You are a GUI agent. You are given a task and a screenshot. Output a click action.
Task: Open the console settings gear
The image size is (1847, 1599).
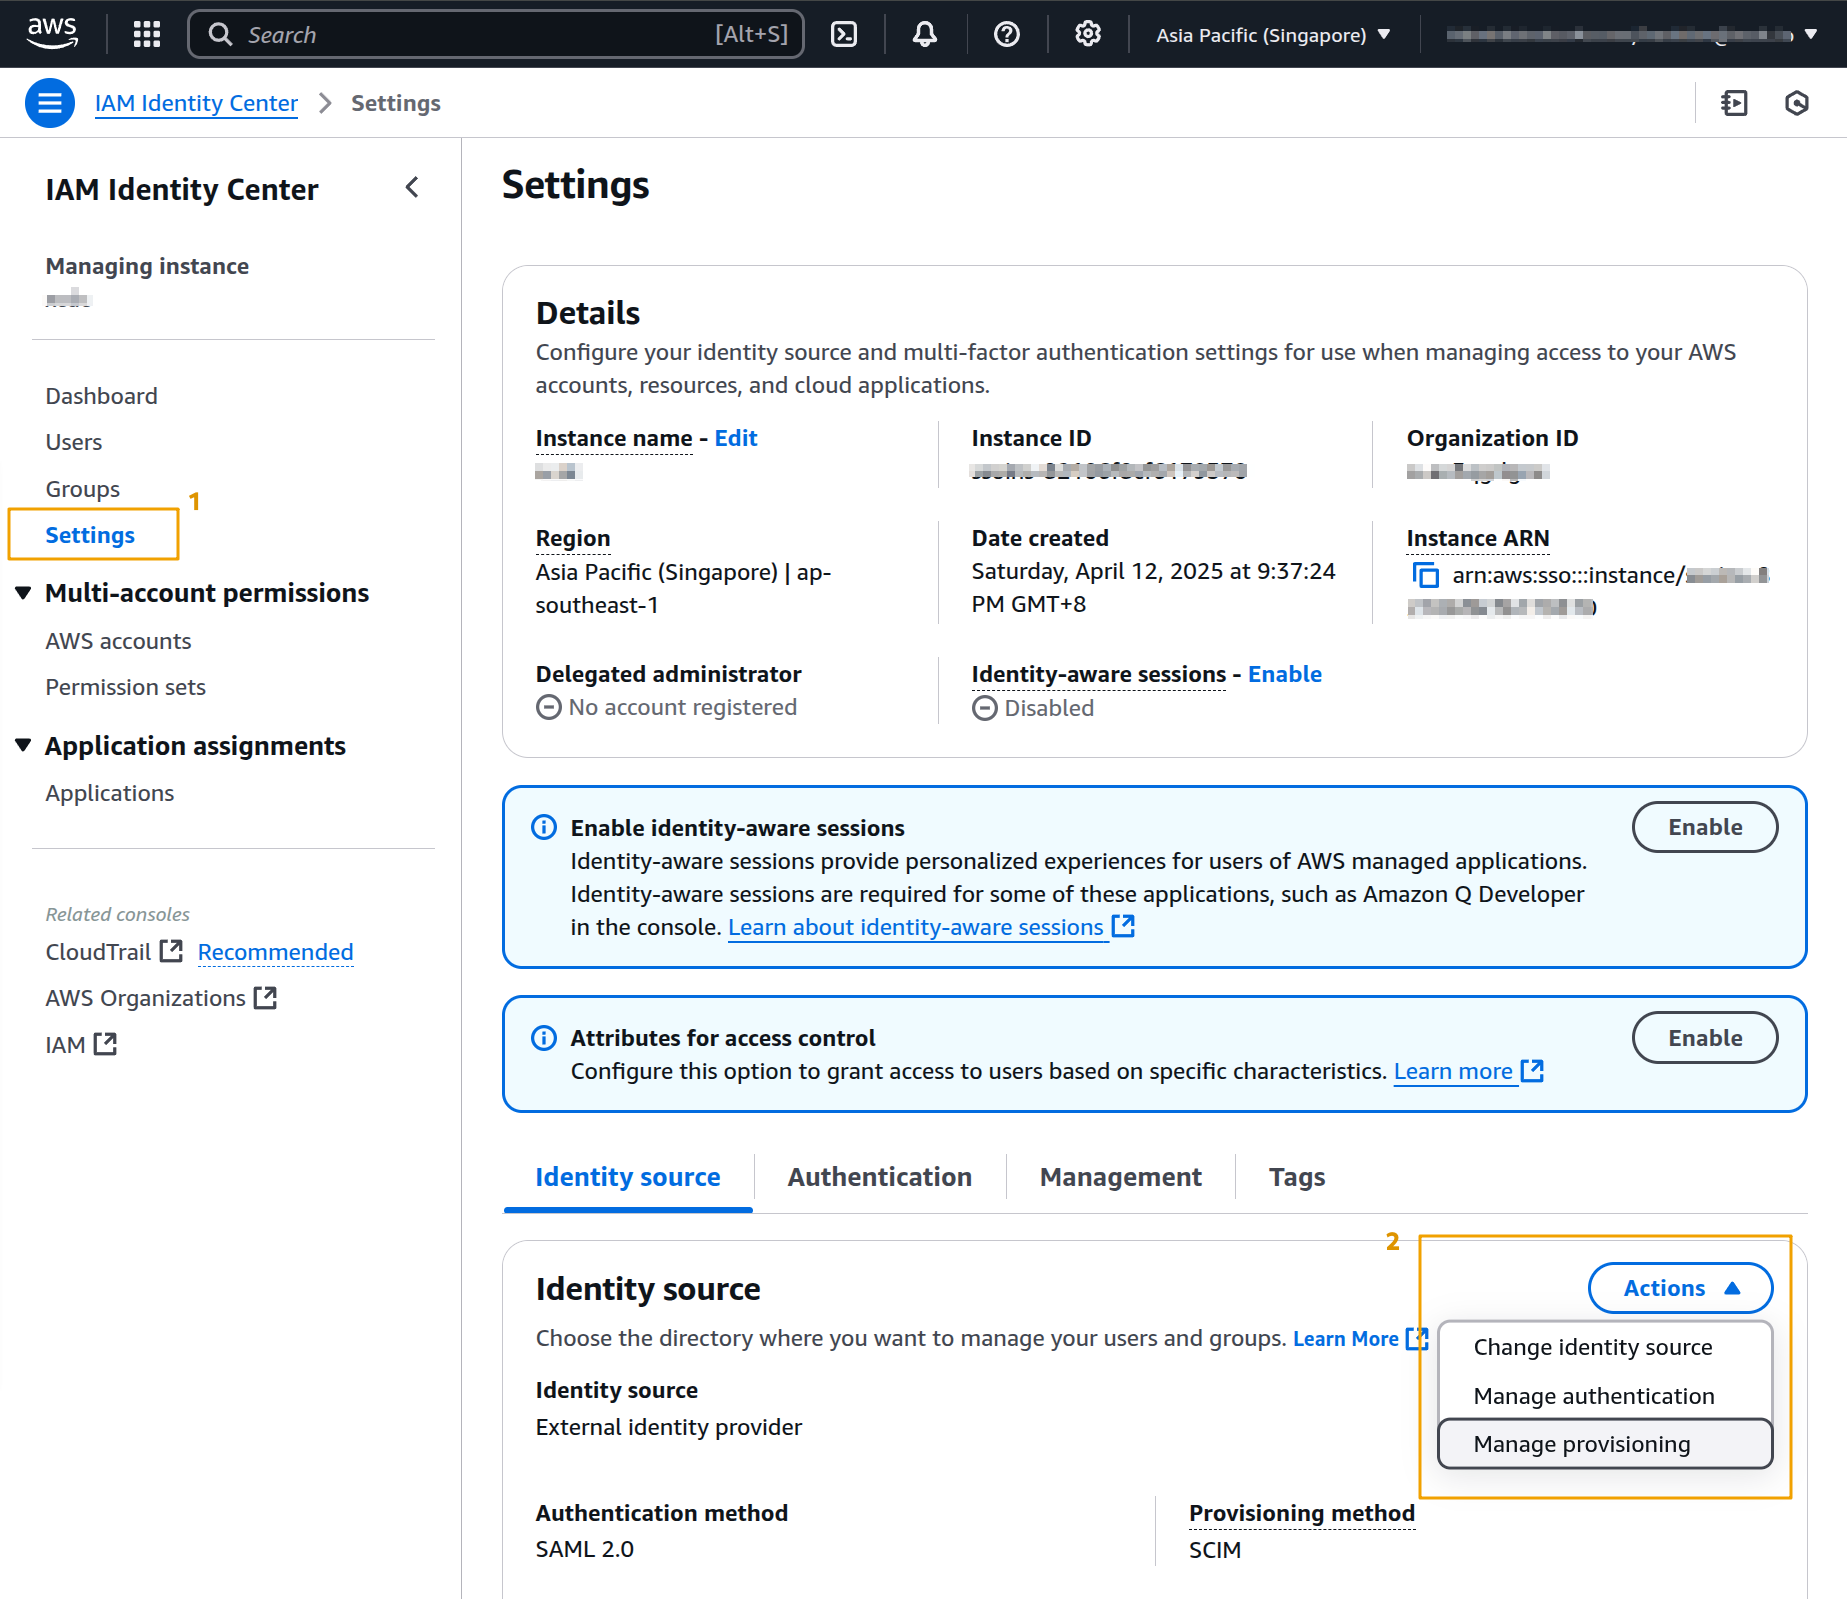coord(1088,35)
